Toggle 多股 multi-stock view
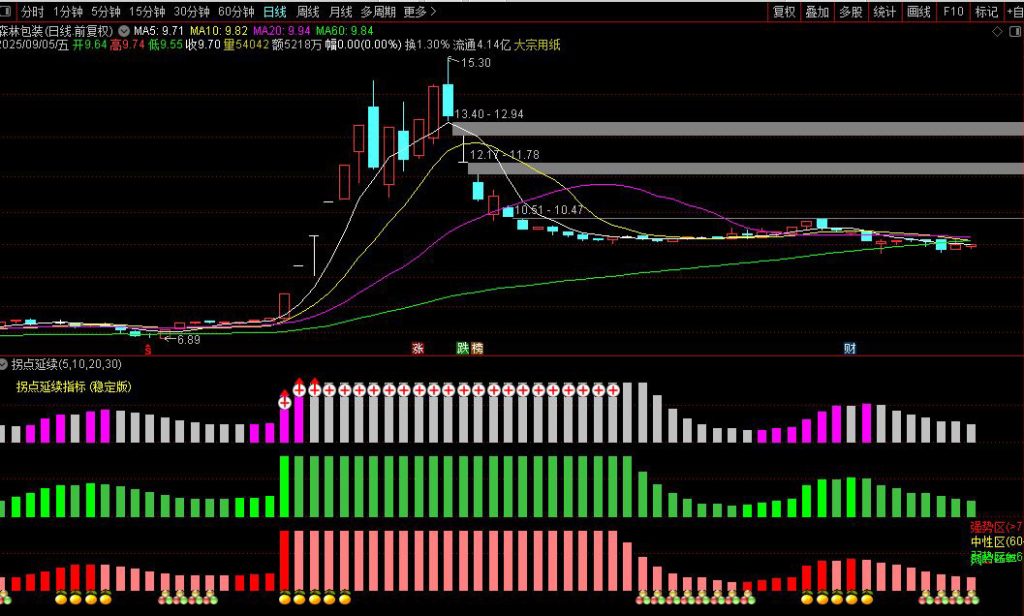Image resolution: width=1024 pixels, height=616 pixels. pyautogui.click(x=850, y=12)
